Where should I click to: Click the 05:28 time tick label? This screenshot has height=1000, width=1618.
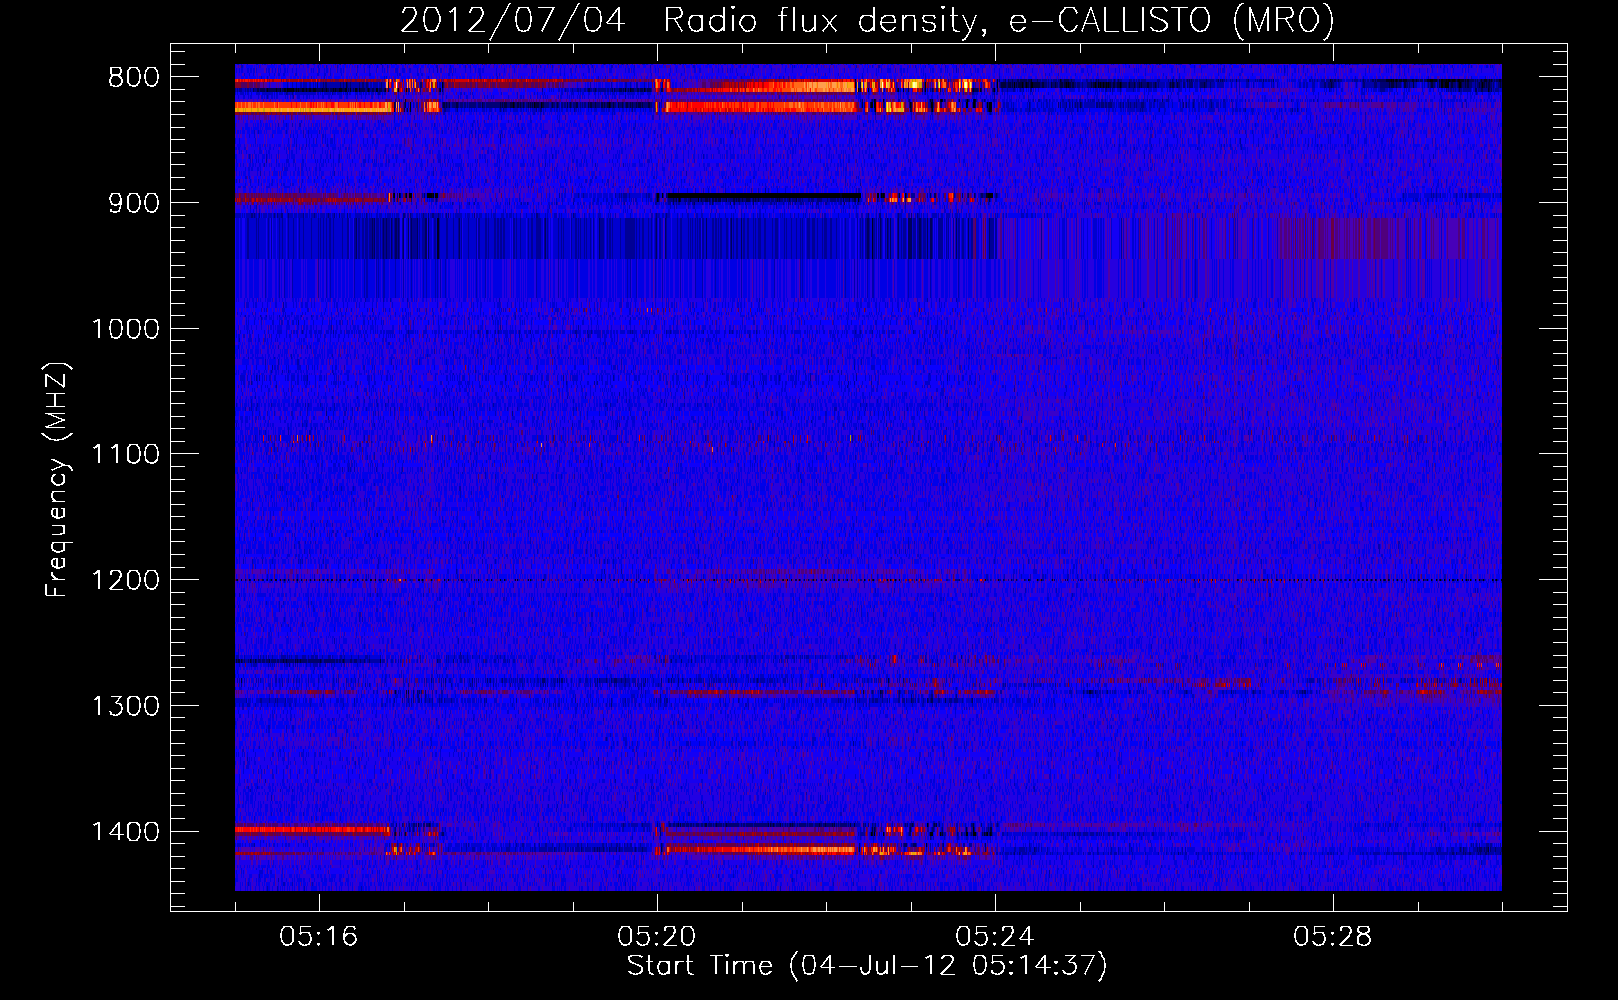pyautogui.click(x=1333, y=937)
